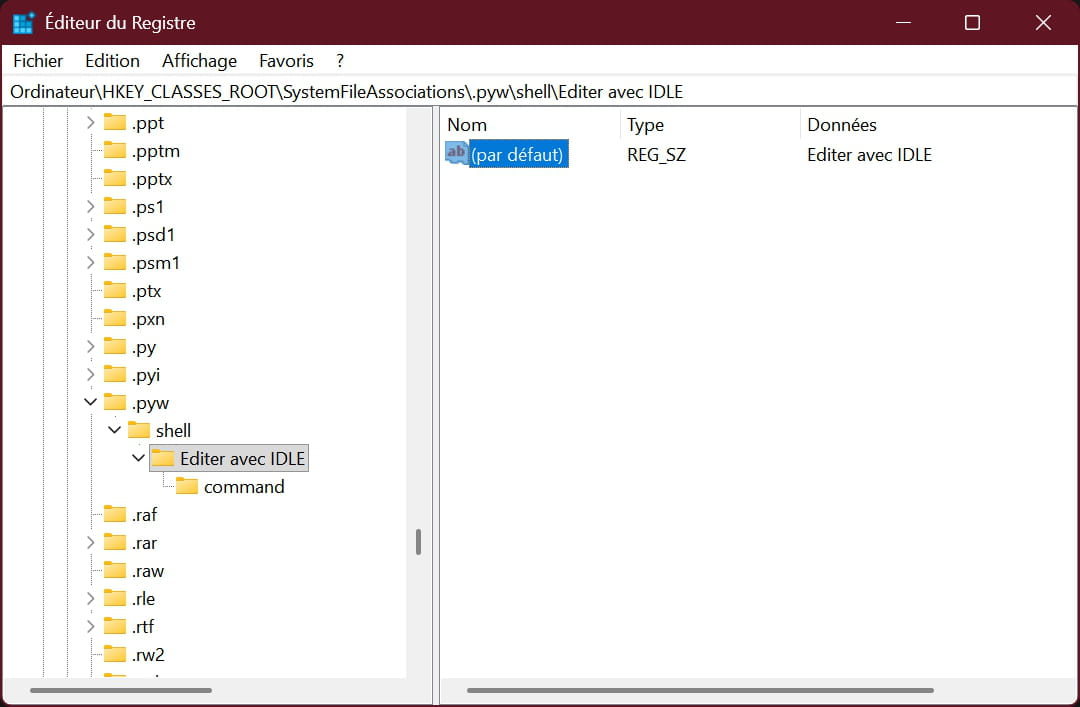
Task: Click the Registry Editor app icon in title bar
Action: pos(23,23)
